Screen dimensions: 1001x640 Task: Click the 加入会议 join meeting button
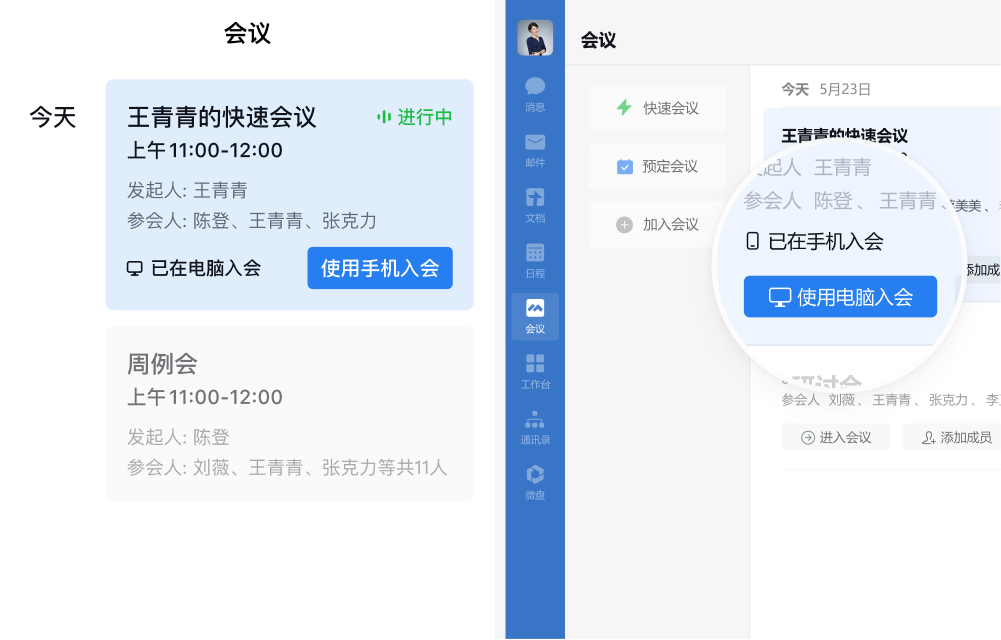658,225
